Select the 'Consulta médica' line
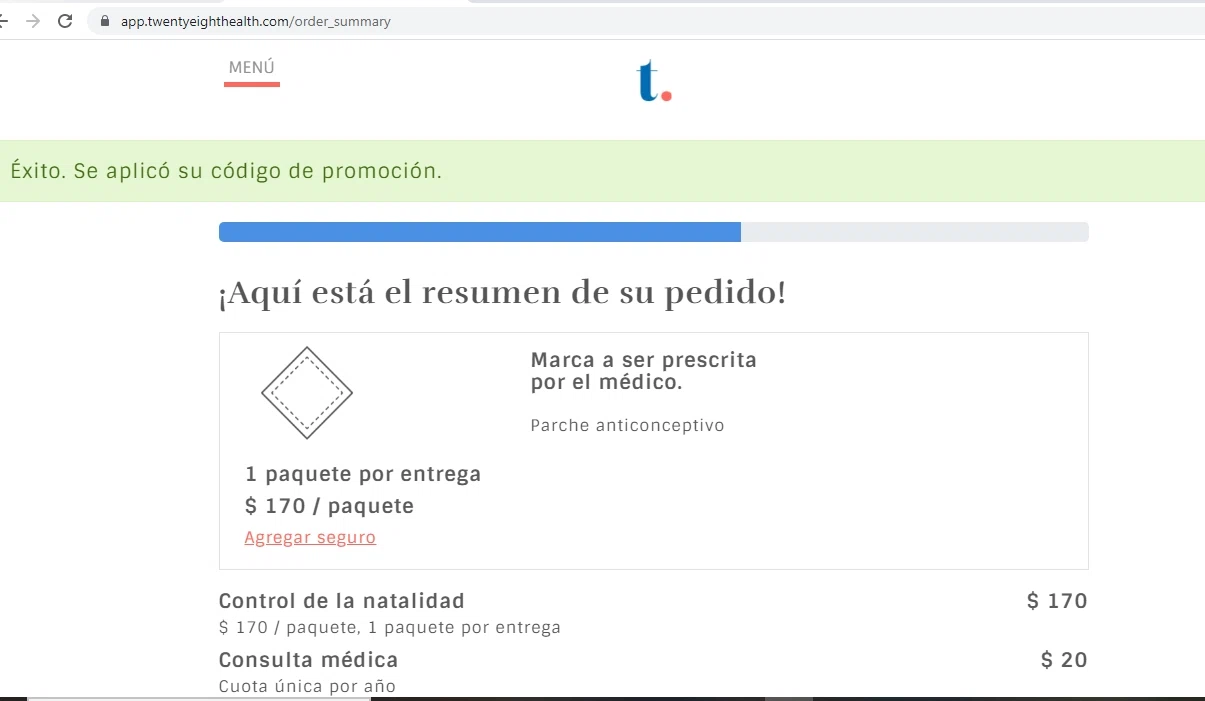This screenshot has height=701, width=1205. click(x=308, y=660)
